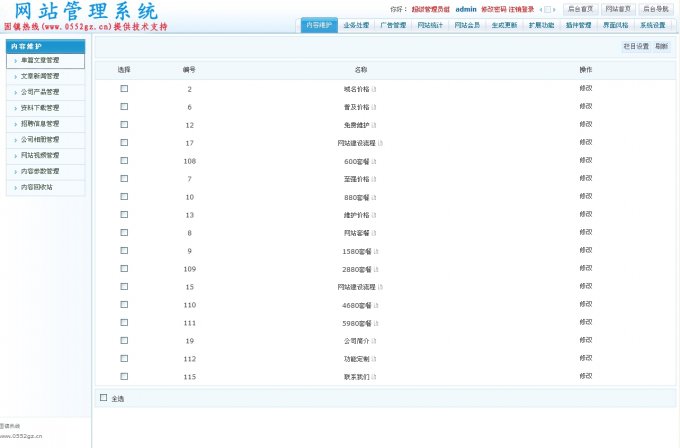Click the page icon beside 至强价格
The width and height of the screenshot is (680, 448).
tap(374, 179)
